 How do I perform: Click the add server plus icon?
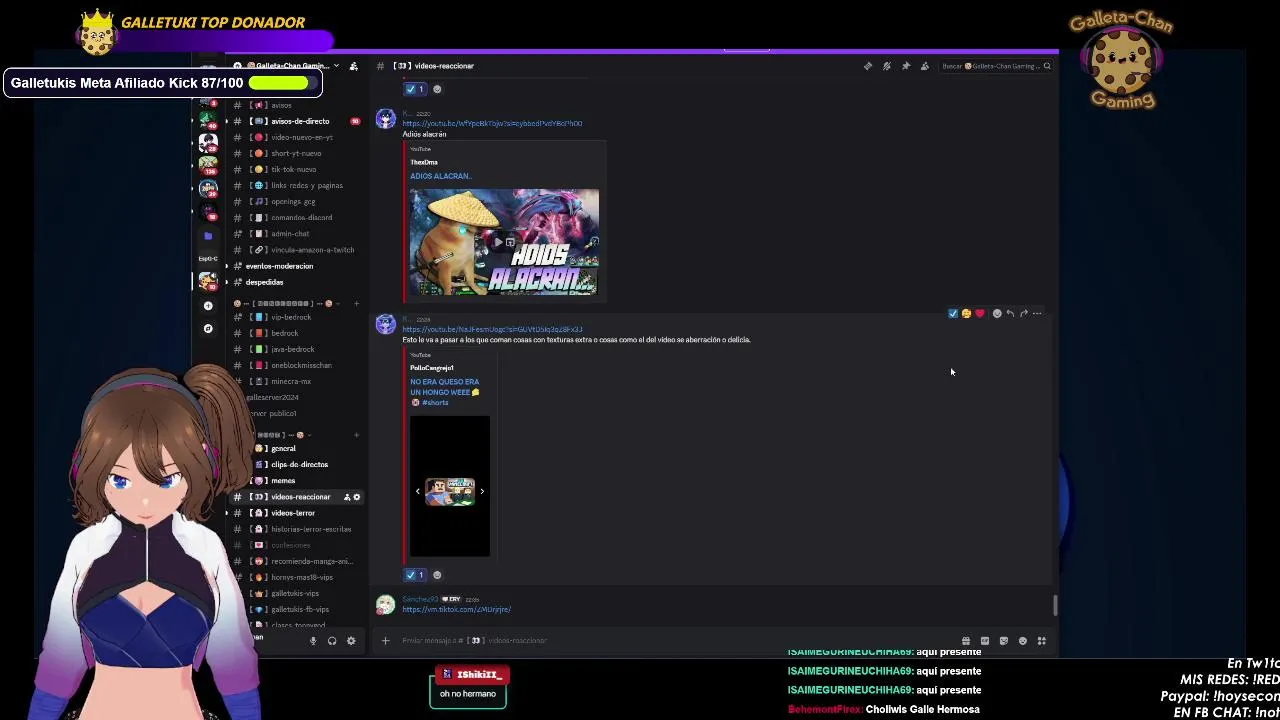208,306
